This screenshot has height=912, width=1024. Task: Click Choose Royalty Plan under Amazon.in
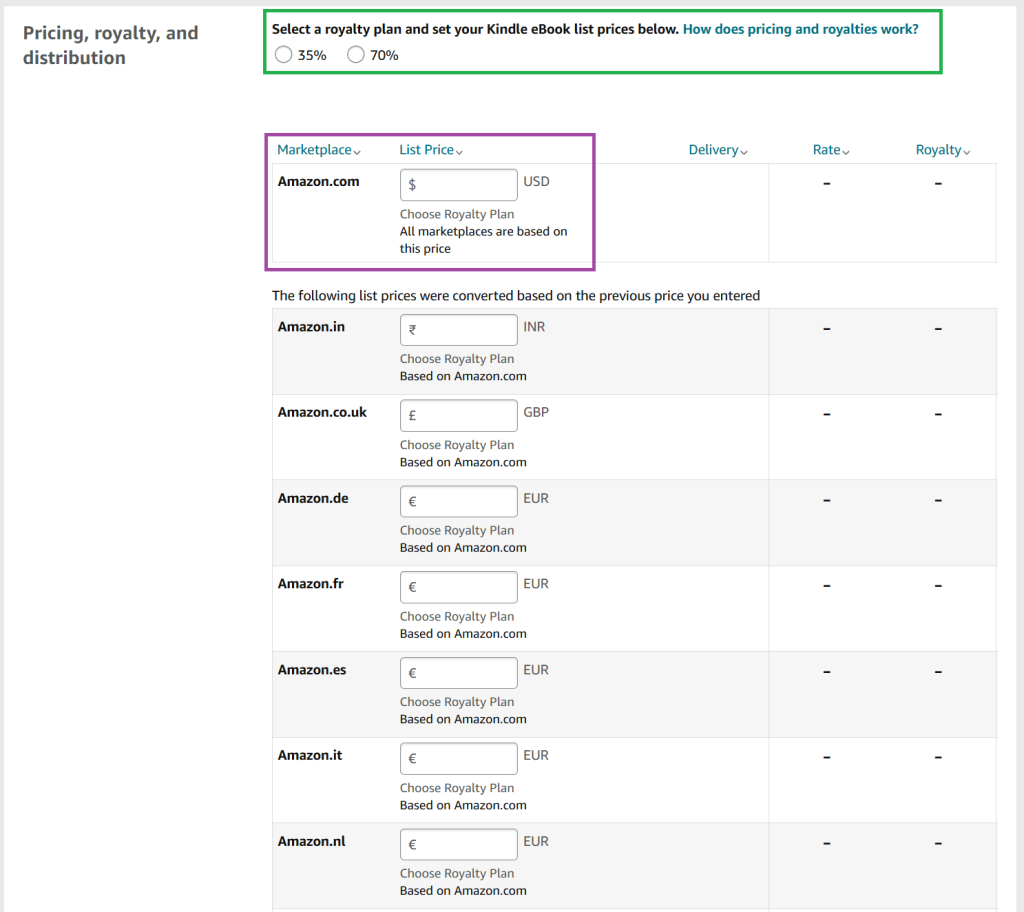[x=456, y=358]
